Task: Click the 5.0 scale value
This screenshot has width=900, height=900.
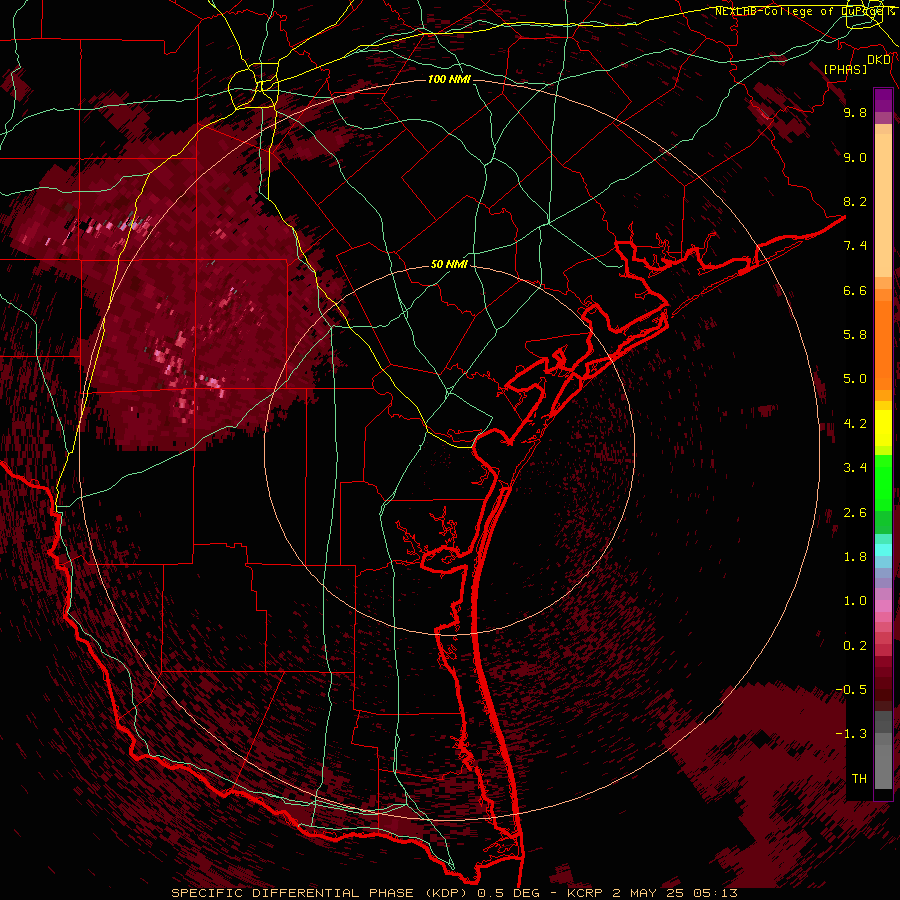Action: point(855,379)
